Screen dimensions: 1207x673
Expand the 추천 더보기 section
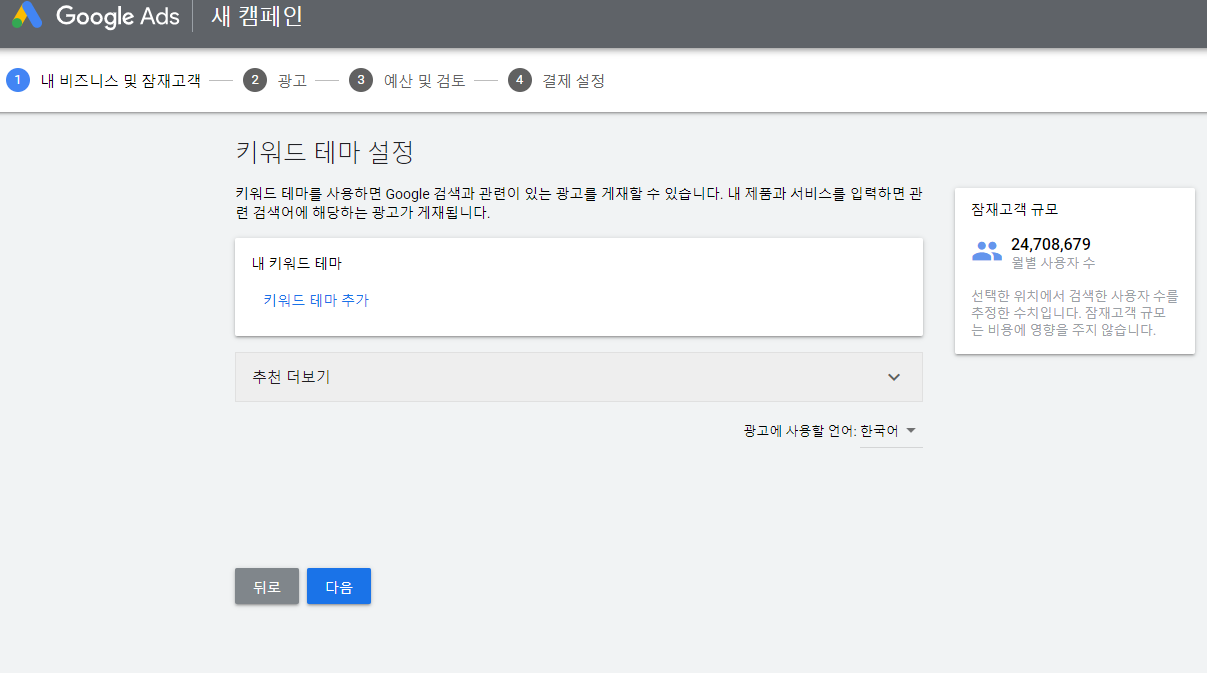(578, 377)
